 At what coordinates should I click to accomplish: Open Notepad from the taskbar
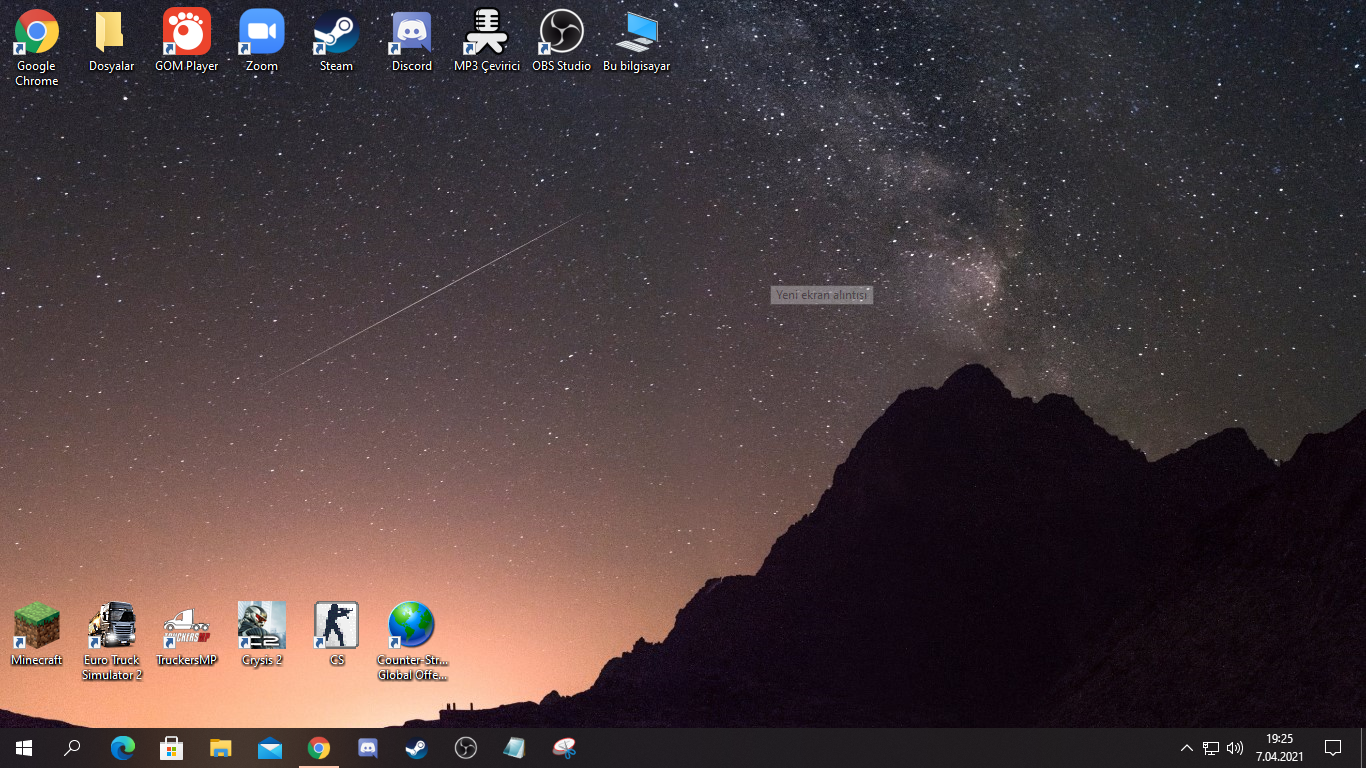[x=514, y=748]
